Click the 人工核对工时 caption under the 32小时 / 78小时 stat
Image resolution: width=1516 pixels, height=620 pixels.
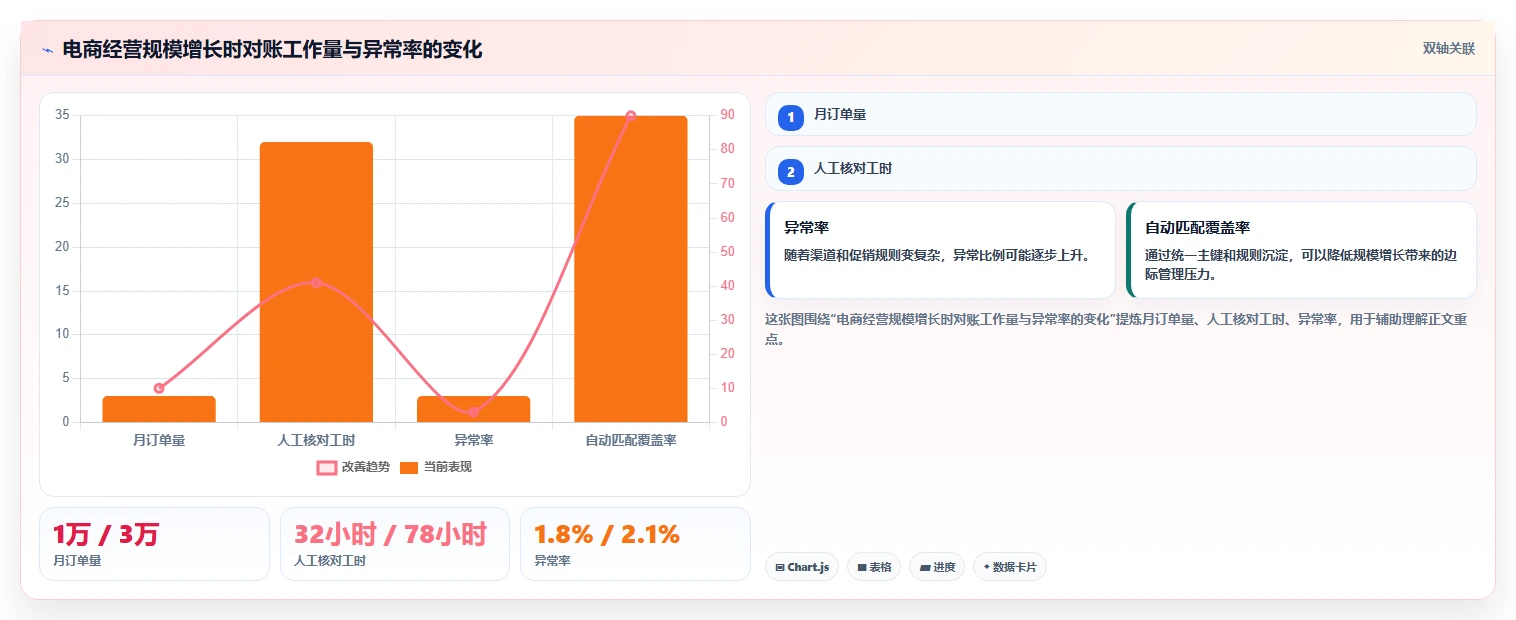[x=330, y=561]
